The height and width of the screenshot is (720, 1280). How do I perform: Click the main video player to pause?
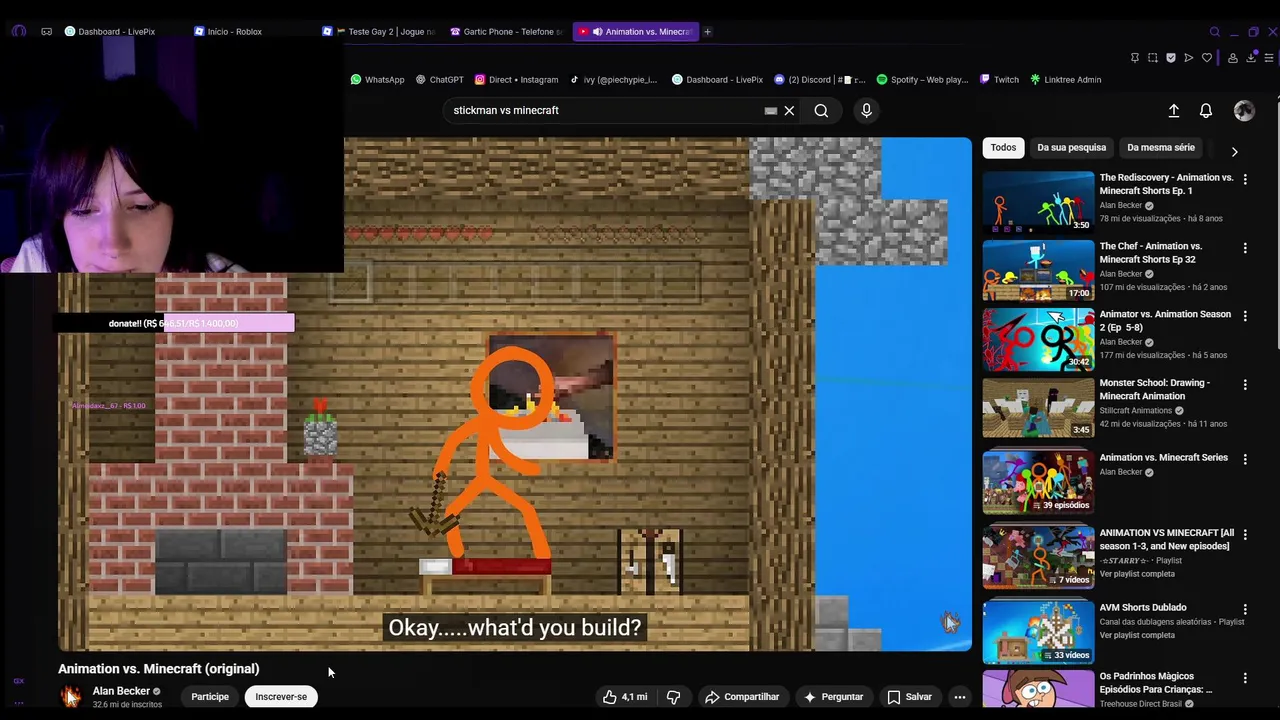pos(514,394)
